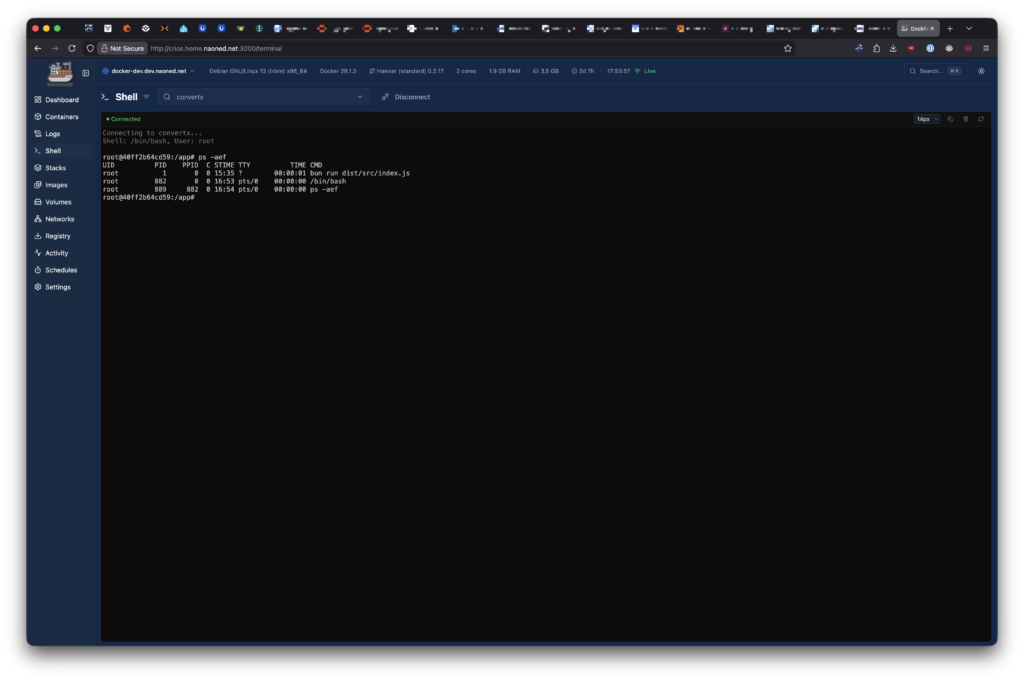Viewport: 1024px width, 681px height.
Task: Bookmark this page with star icon
Action: [788, 48]
